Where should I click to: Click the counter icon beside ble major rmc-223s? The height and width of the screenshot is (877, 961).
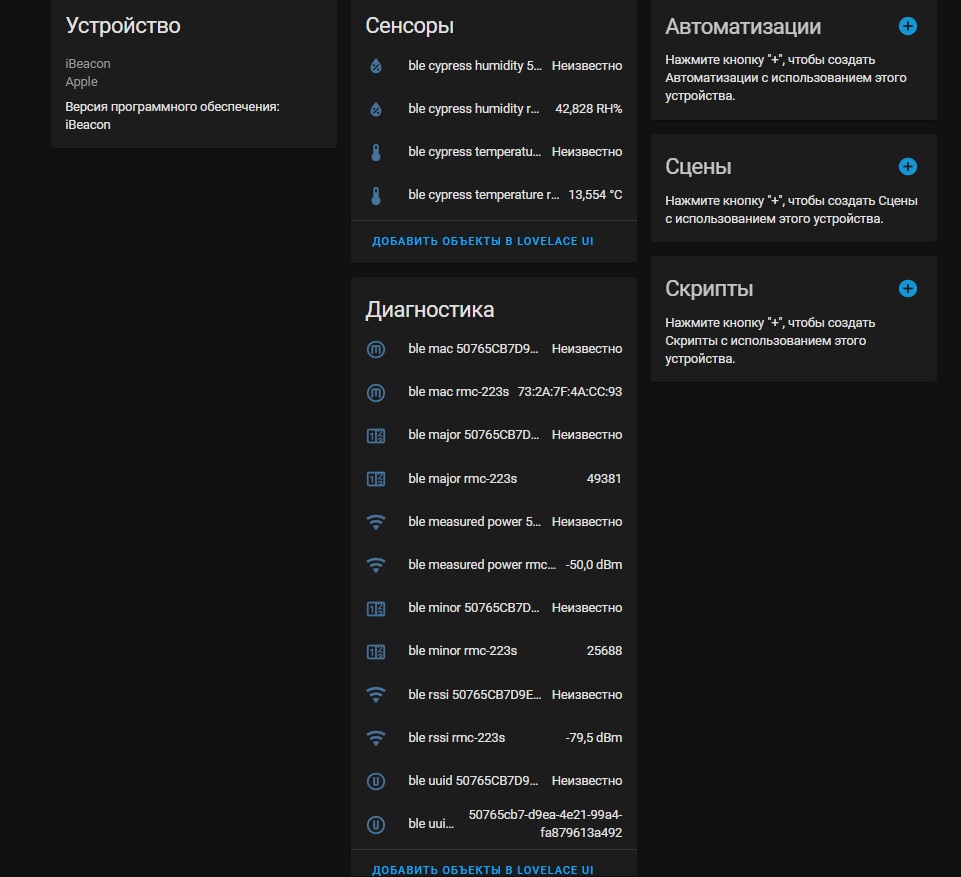click(375, 478)
